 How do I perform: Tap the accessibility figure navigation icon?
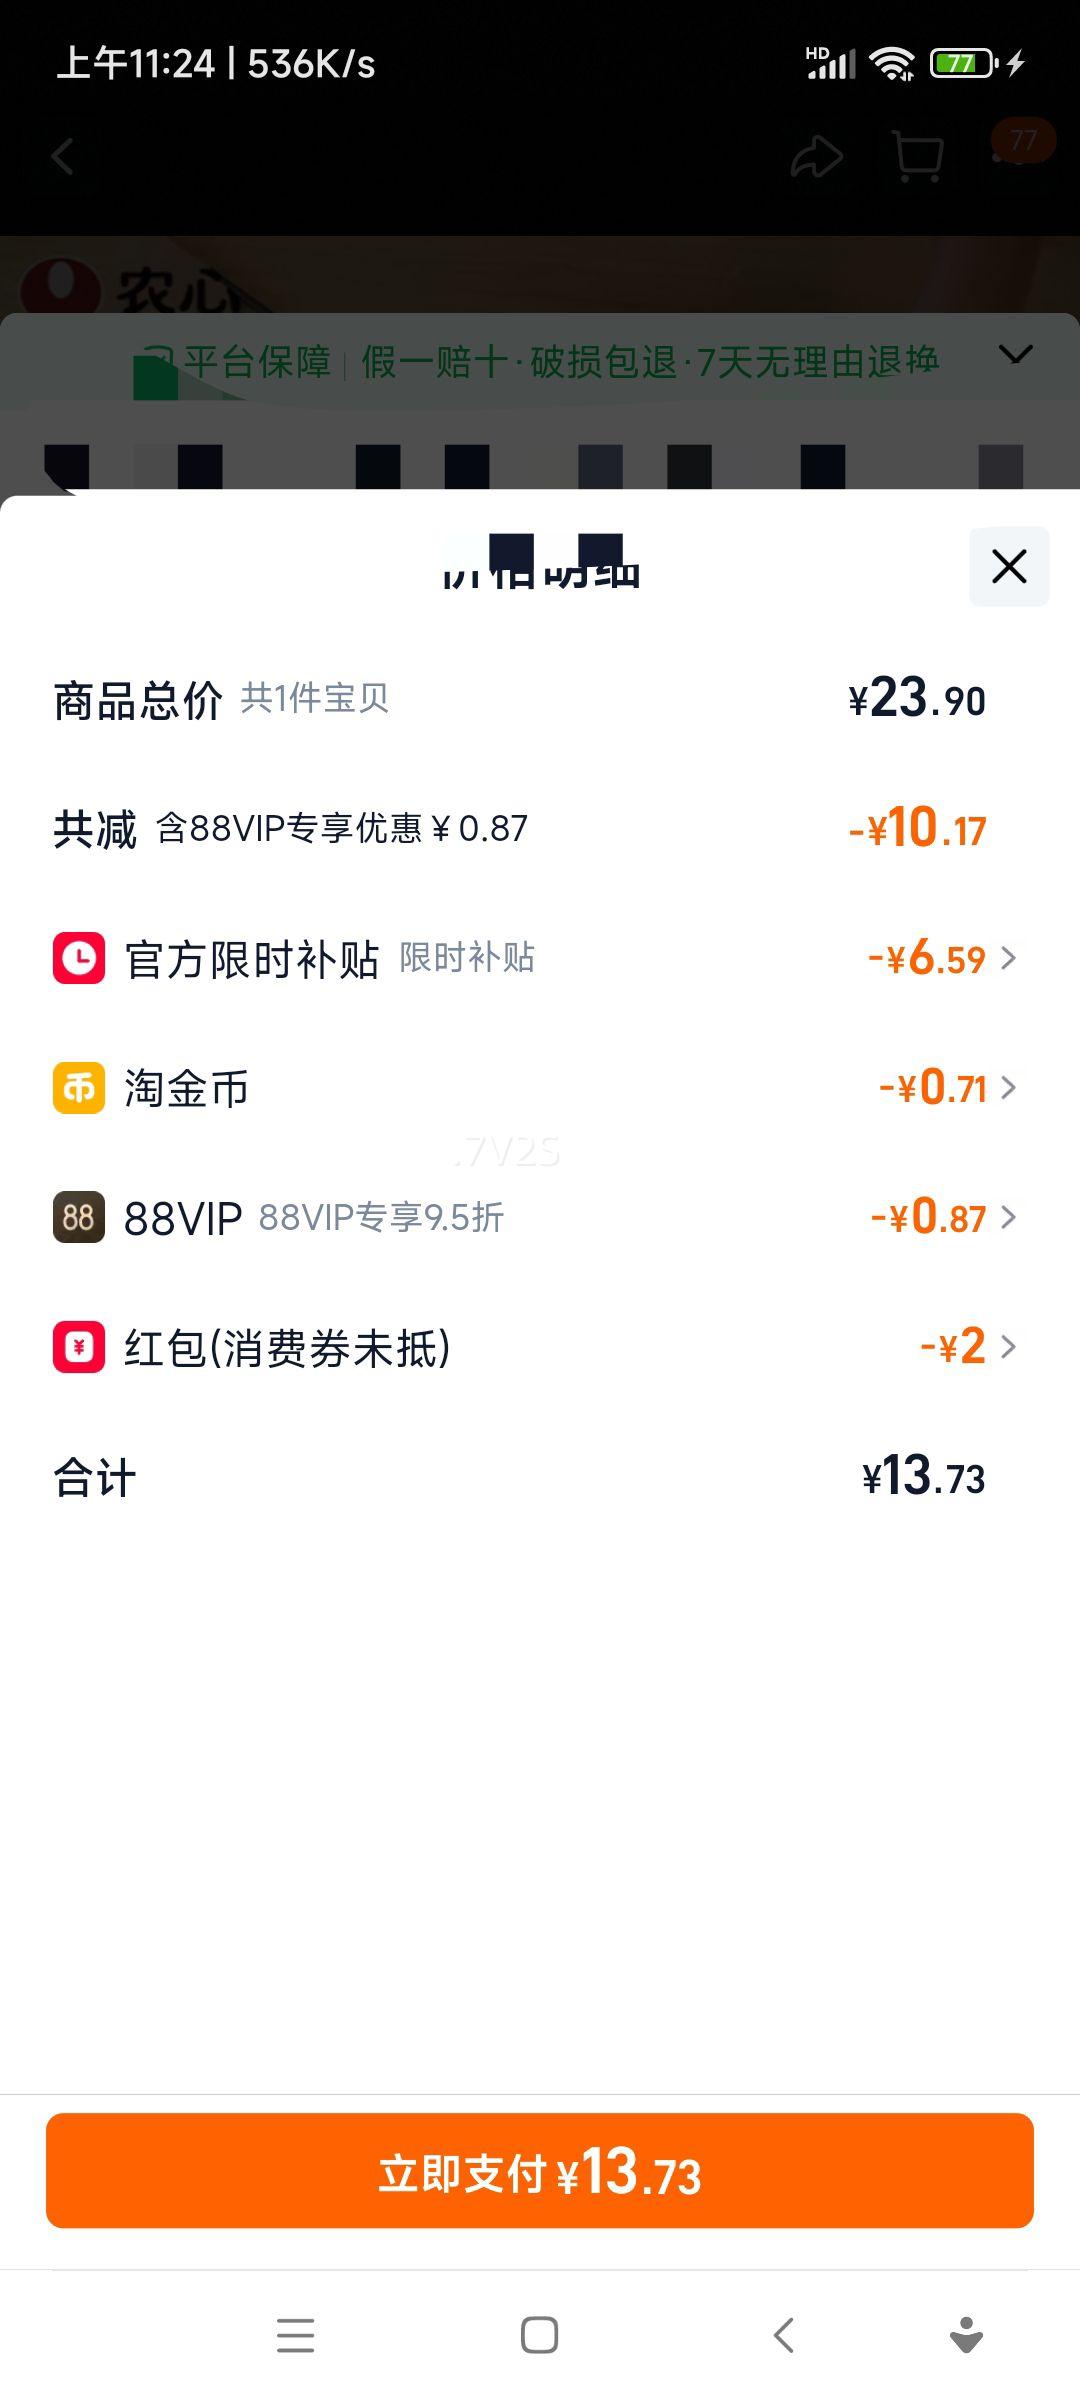[966, 2336]
